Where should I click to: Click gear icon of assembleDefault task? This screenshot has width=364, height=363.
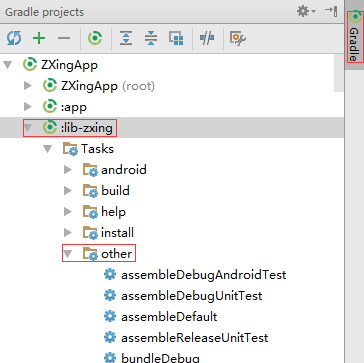pyautogui.click(x=110, y=316)
